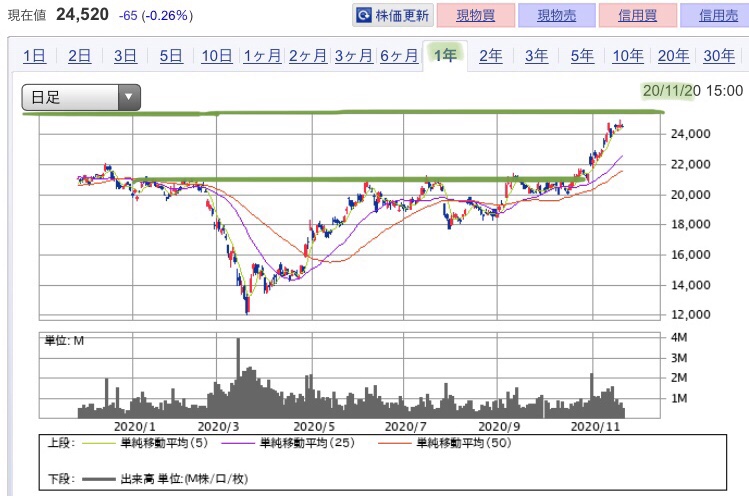Switch chart range to 1日

(x=34, y=56)
